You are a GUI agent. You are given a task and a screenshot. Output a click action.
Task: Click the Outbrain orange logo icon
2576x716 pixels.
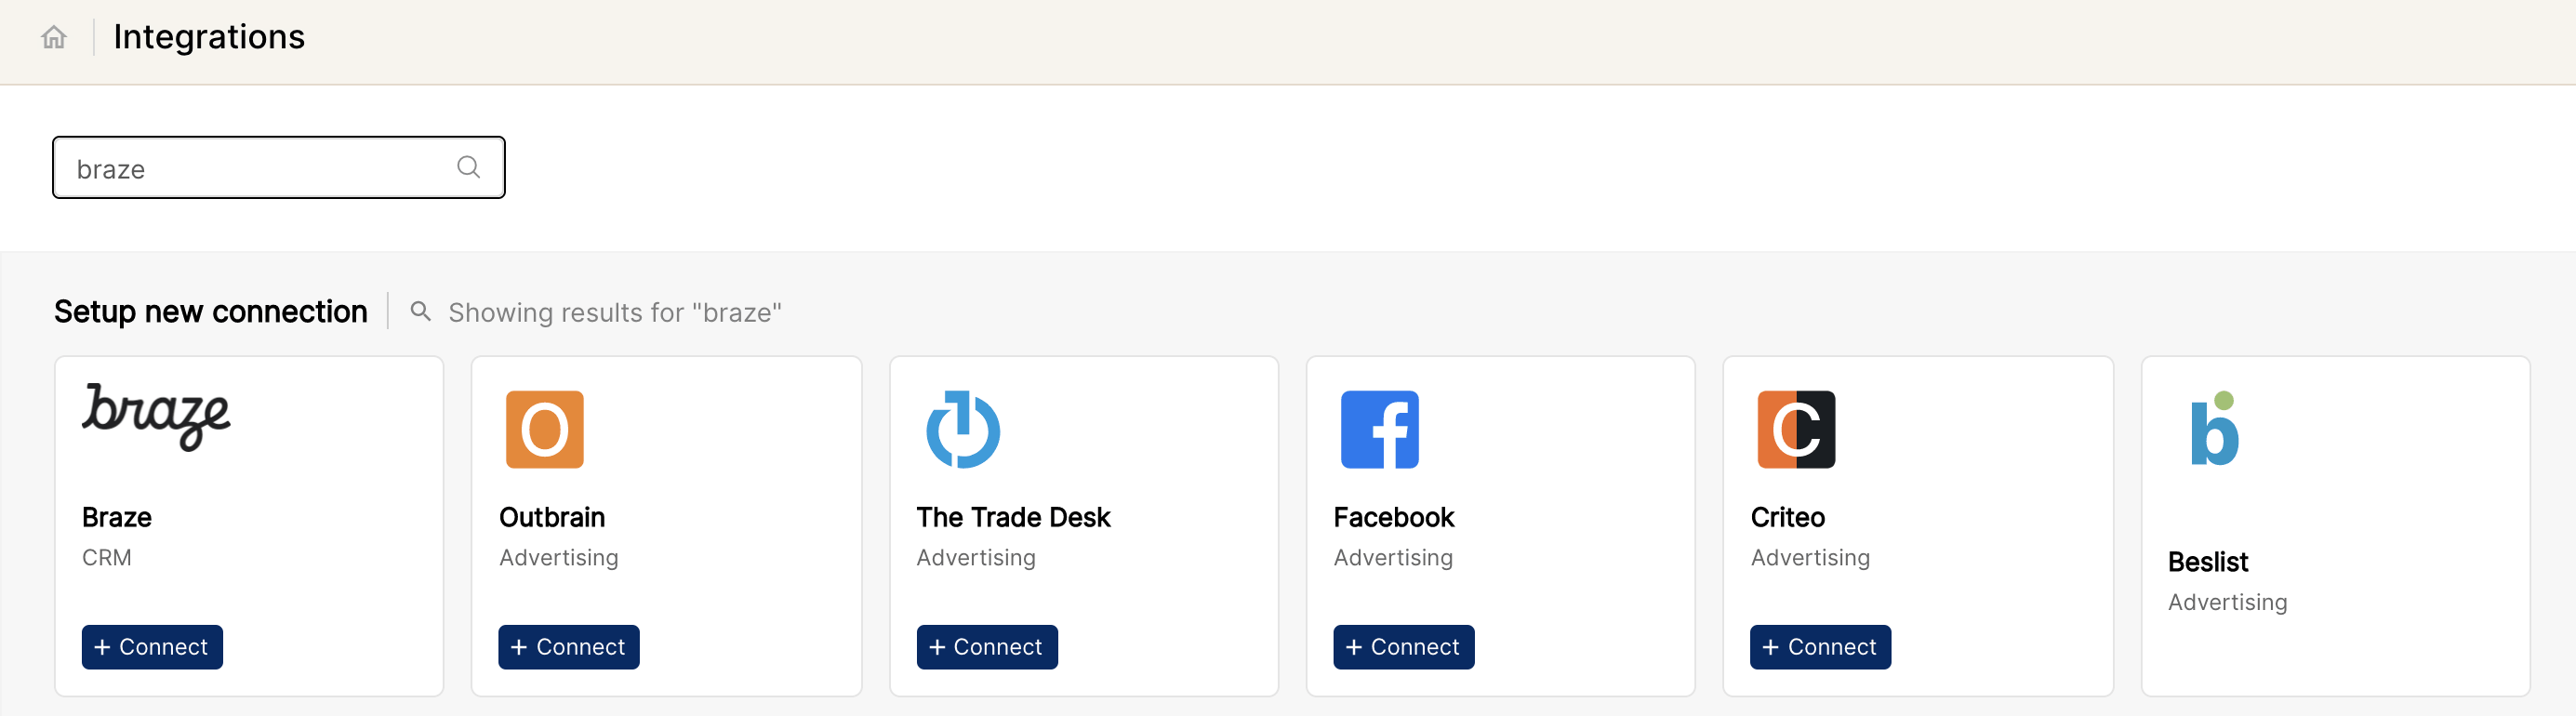coord(544,429)
